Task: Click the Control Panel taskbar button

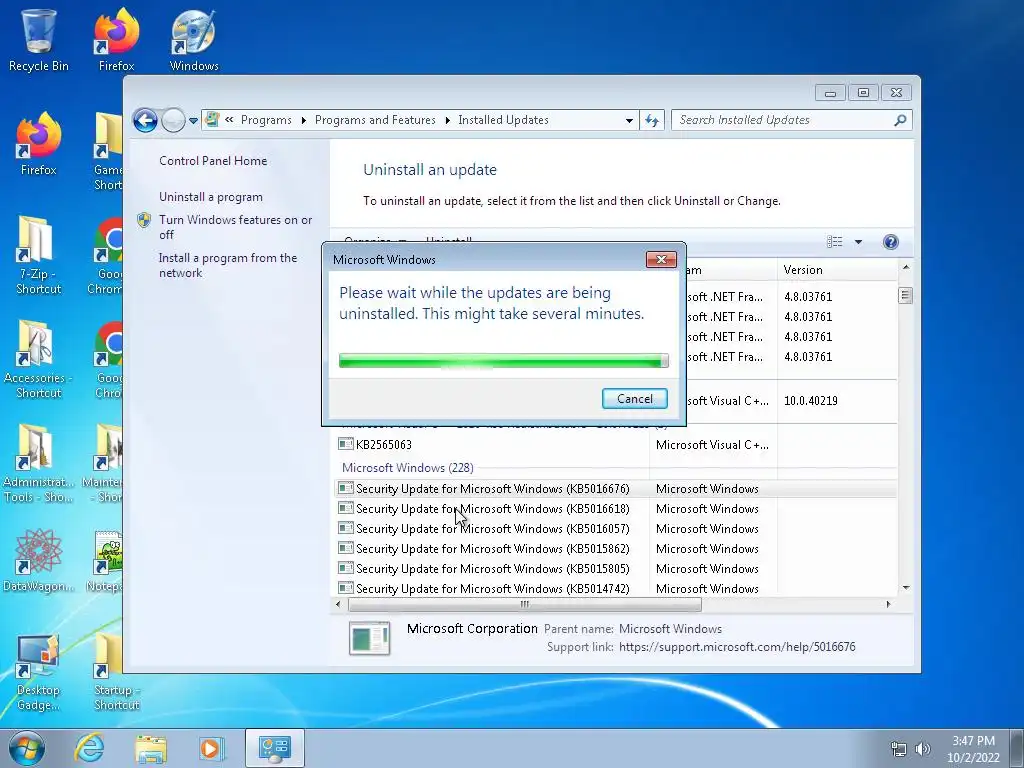Action: click(274, 748)
